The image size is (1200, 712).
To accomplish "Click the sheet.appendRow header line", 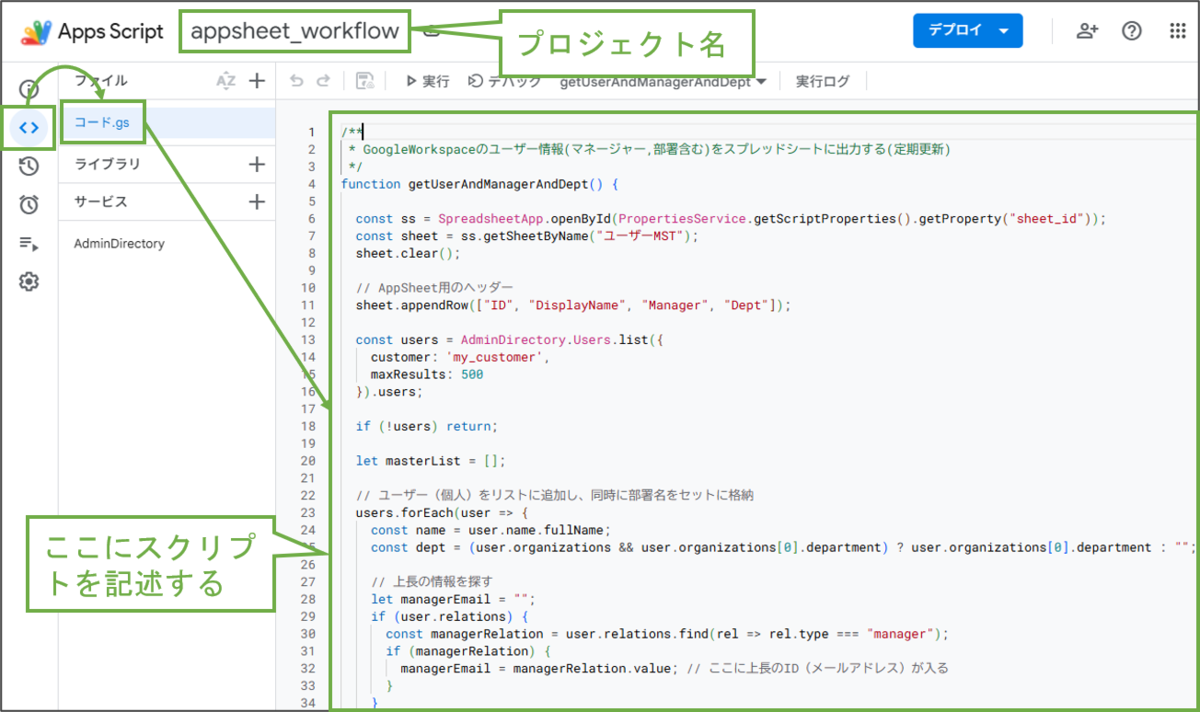I will (573, 305).
